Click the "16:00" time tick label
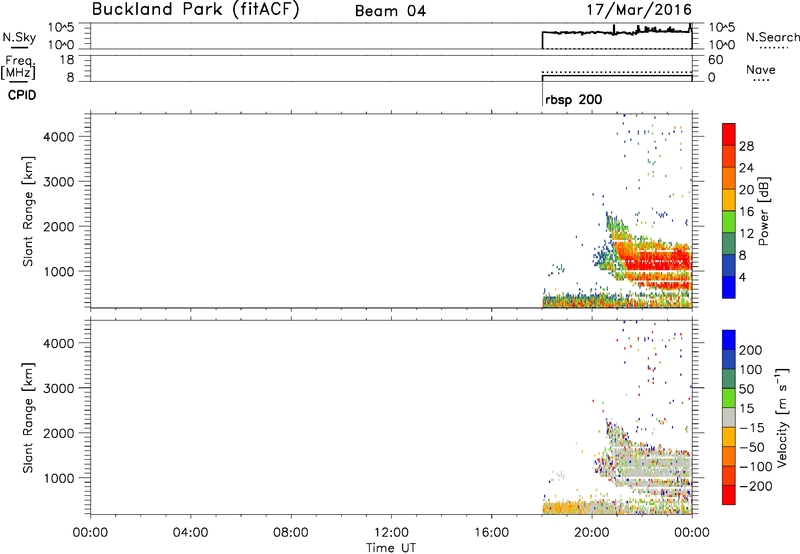 tap(491, 533)
